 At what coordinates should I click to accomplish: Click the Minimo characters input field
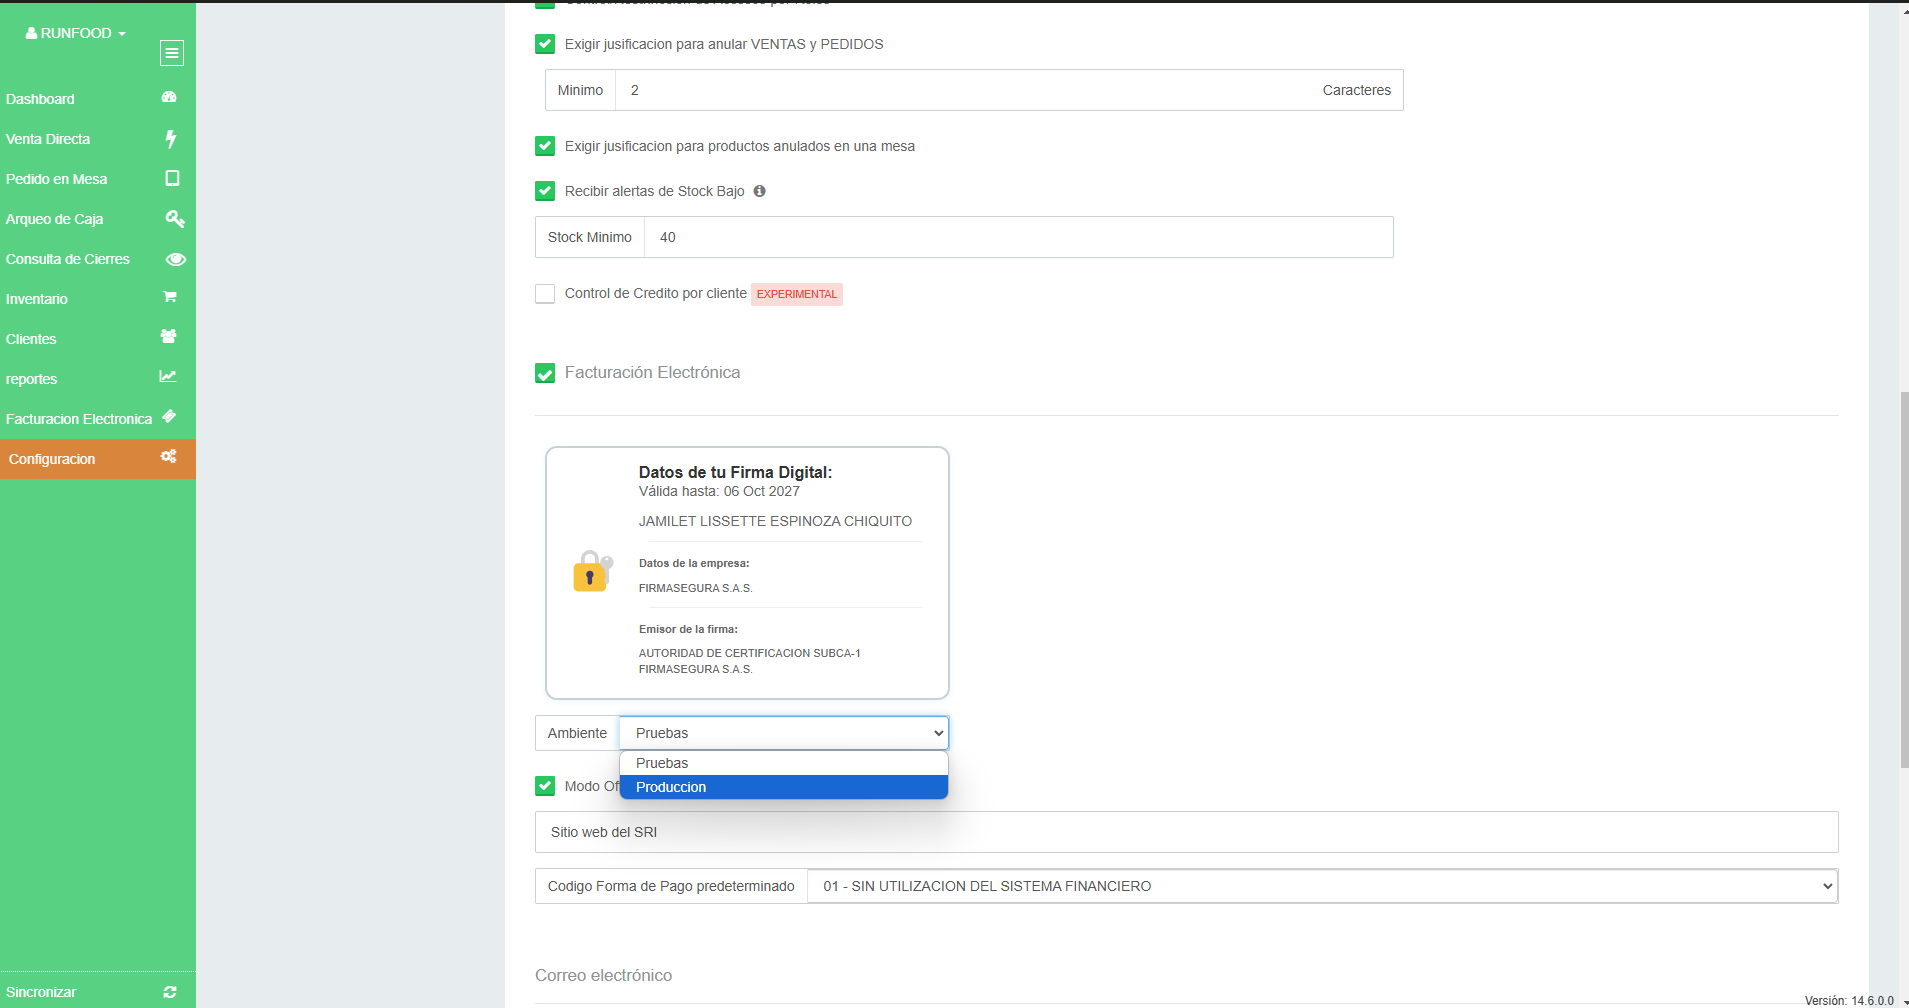(x=963, y=90)
